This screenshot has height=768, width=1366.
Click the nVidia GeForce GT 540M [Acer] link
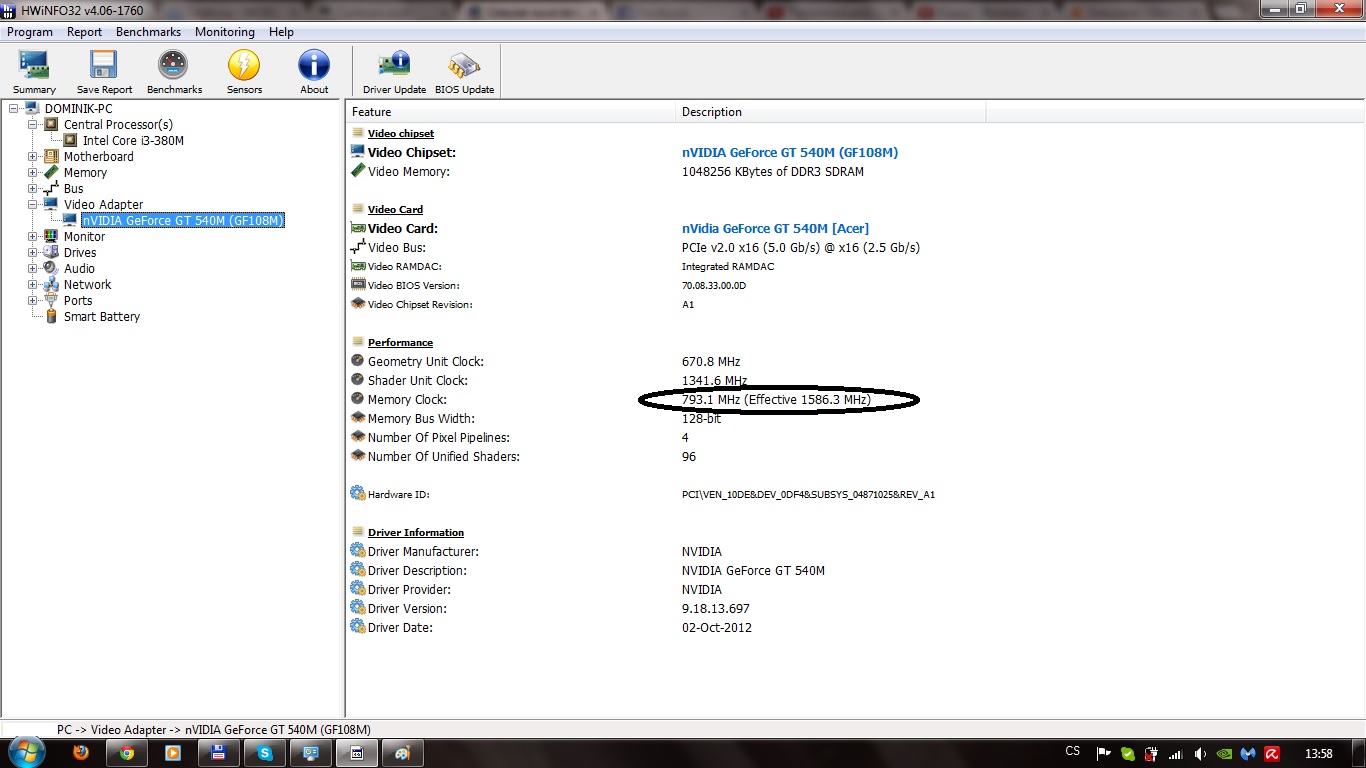775,228
